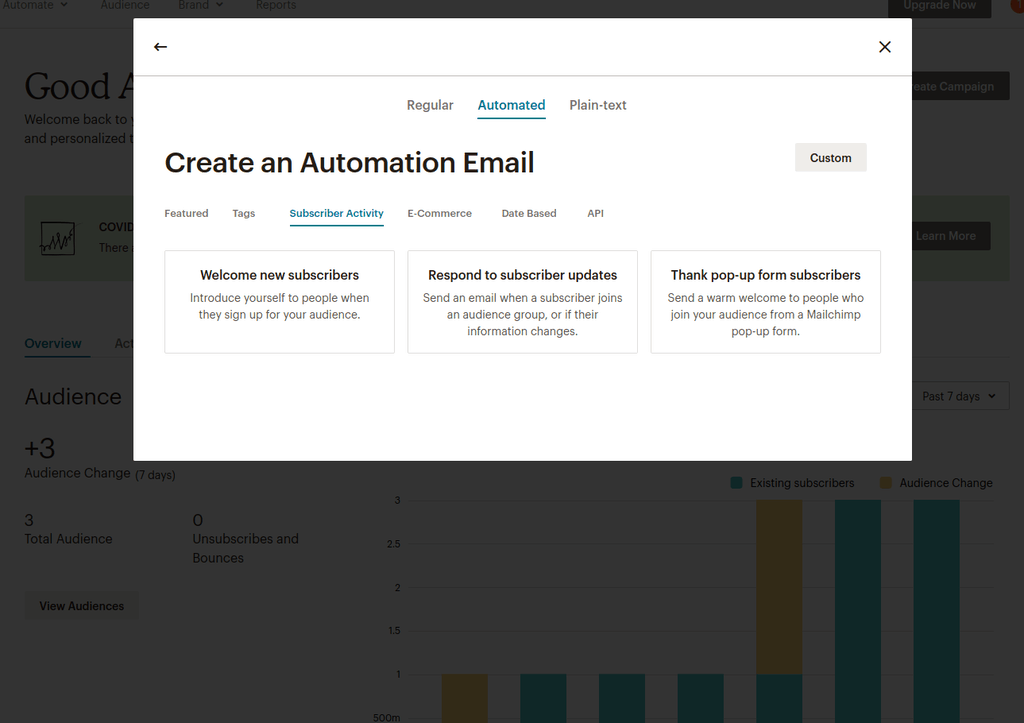Click the Total Audience label
This screenshot has height=723, width=1024.
coord(69,539)
